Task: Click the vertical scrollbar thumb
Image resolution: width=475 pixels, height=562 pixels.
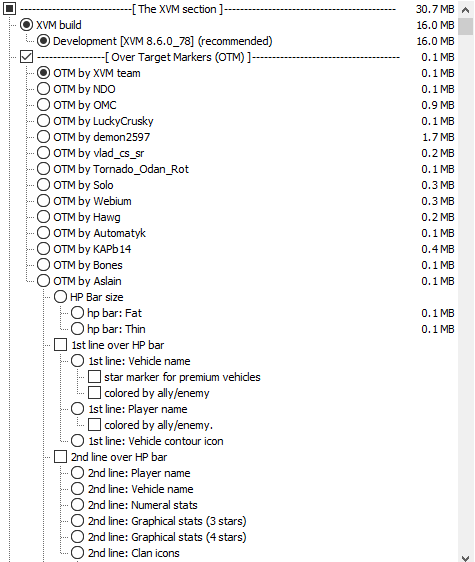Action: coord(466,26)
